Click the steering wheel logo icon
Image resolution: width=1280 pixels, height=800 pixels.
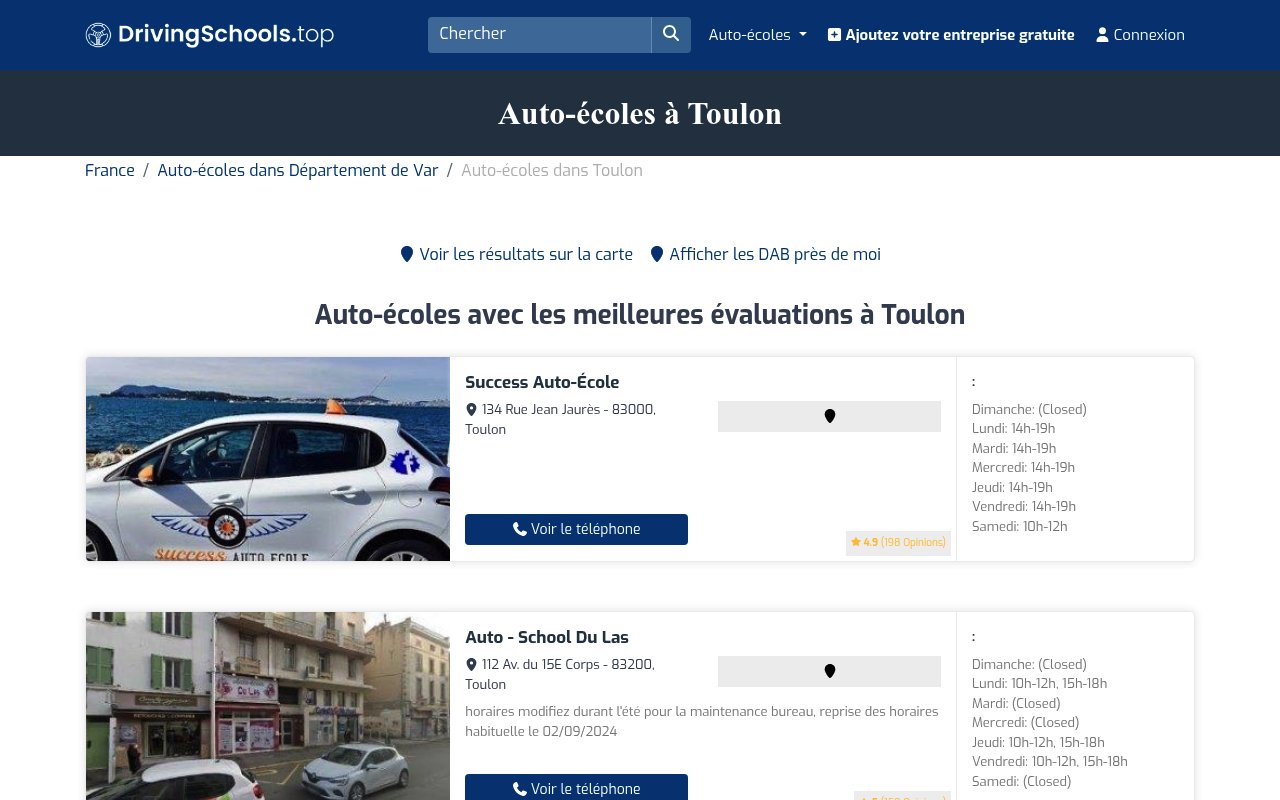click(x=97, y=34)
